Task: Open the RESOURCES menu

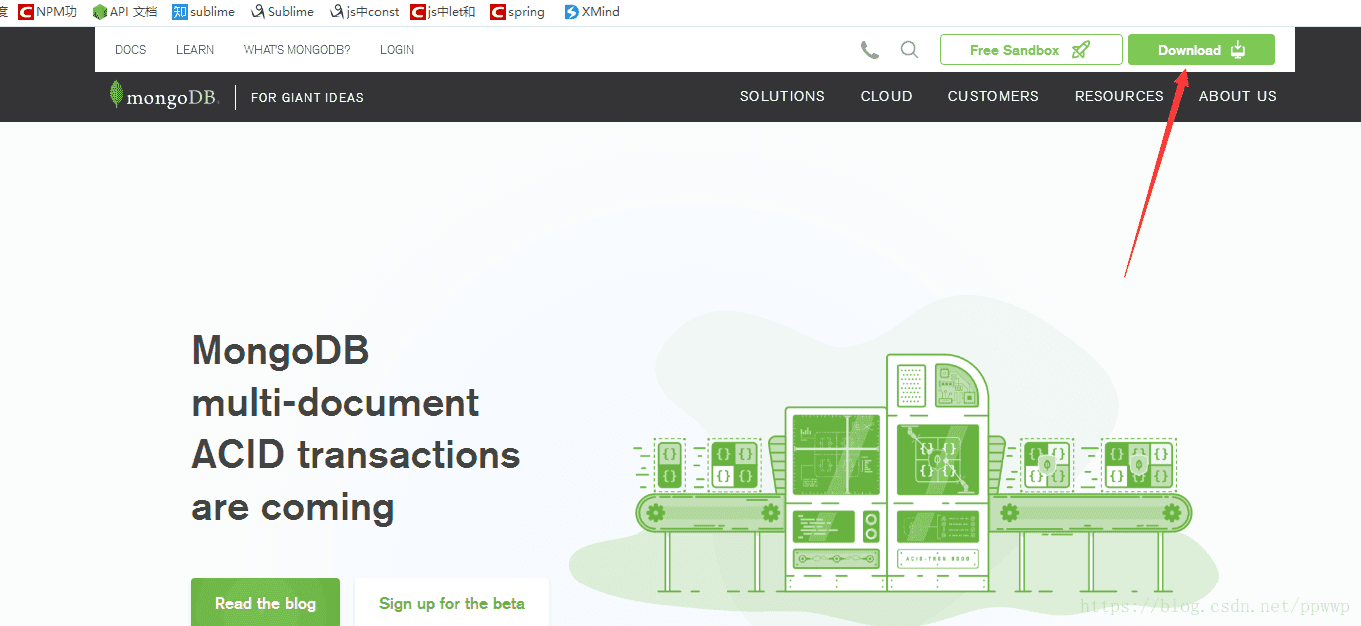Action: (x=1119, y=97)
